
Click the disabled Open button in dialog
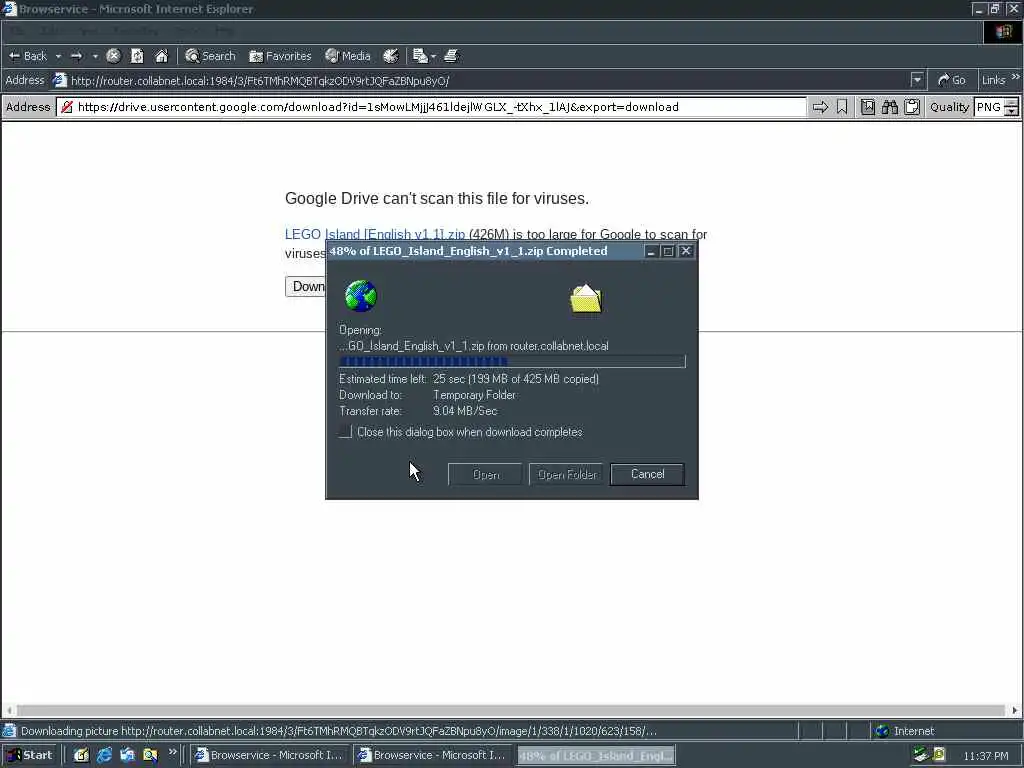(485, 474)
